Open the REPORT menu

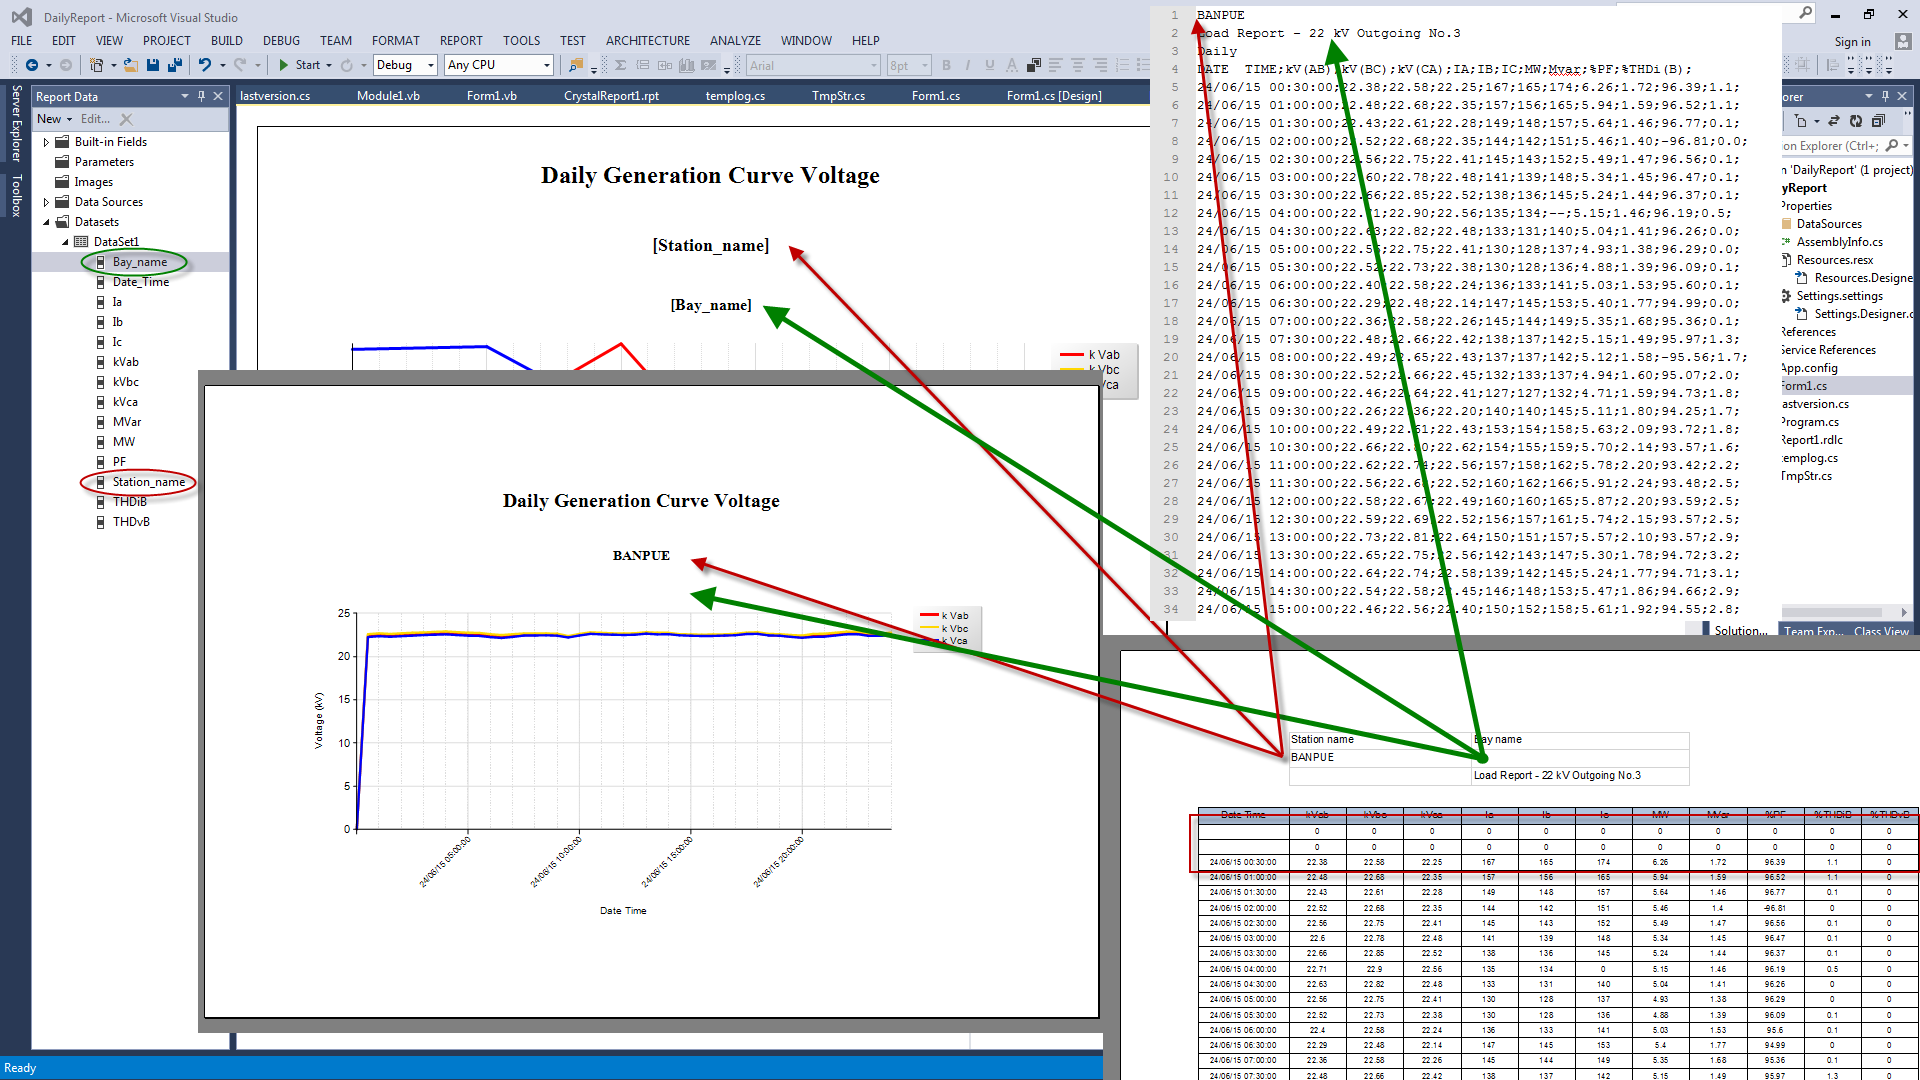pyautogui.click(x=460, y=41)
